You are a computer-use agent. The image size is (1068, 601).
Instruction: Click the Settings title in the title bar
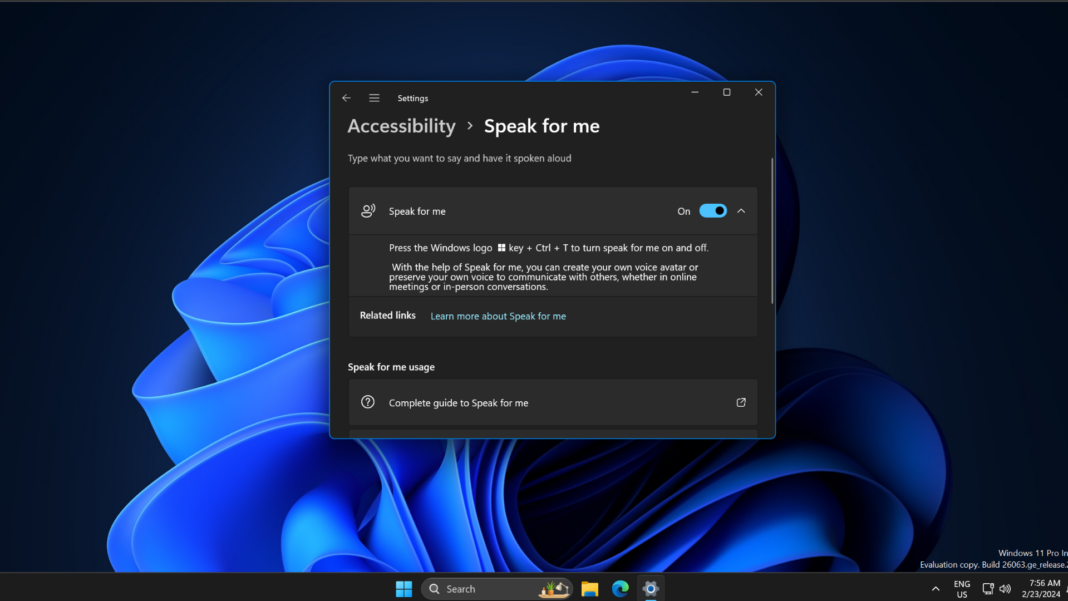412,97
